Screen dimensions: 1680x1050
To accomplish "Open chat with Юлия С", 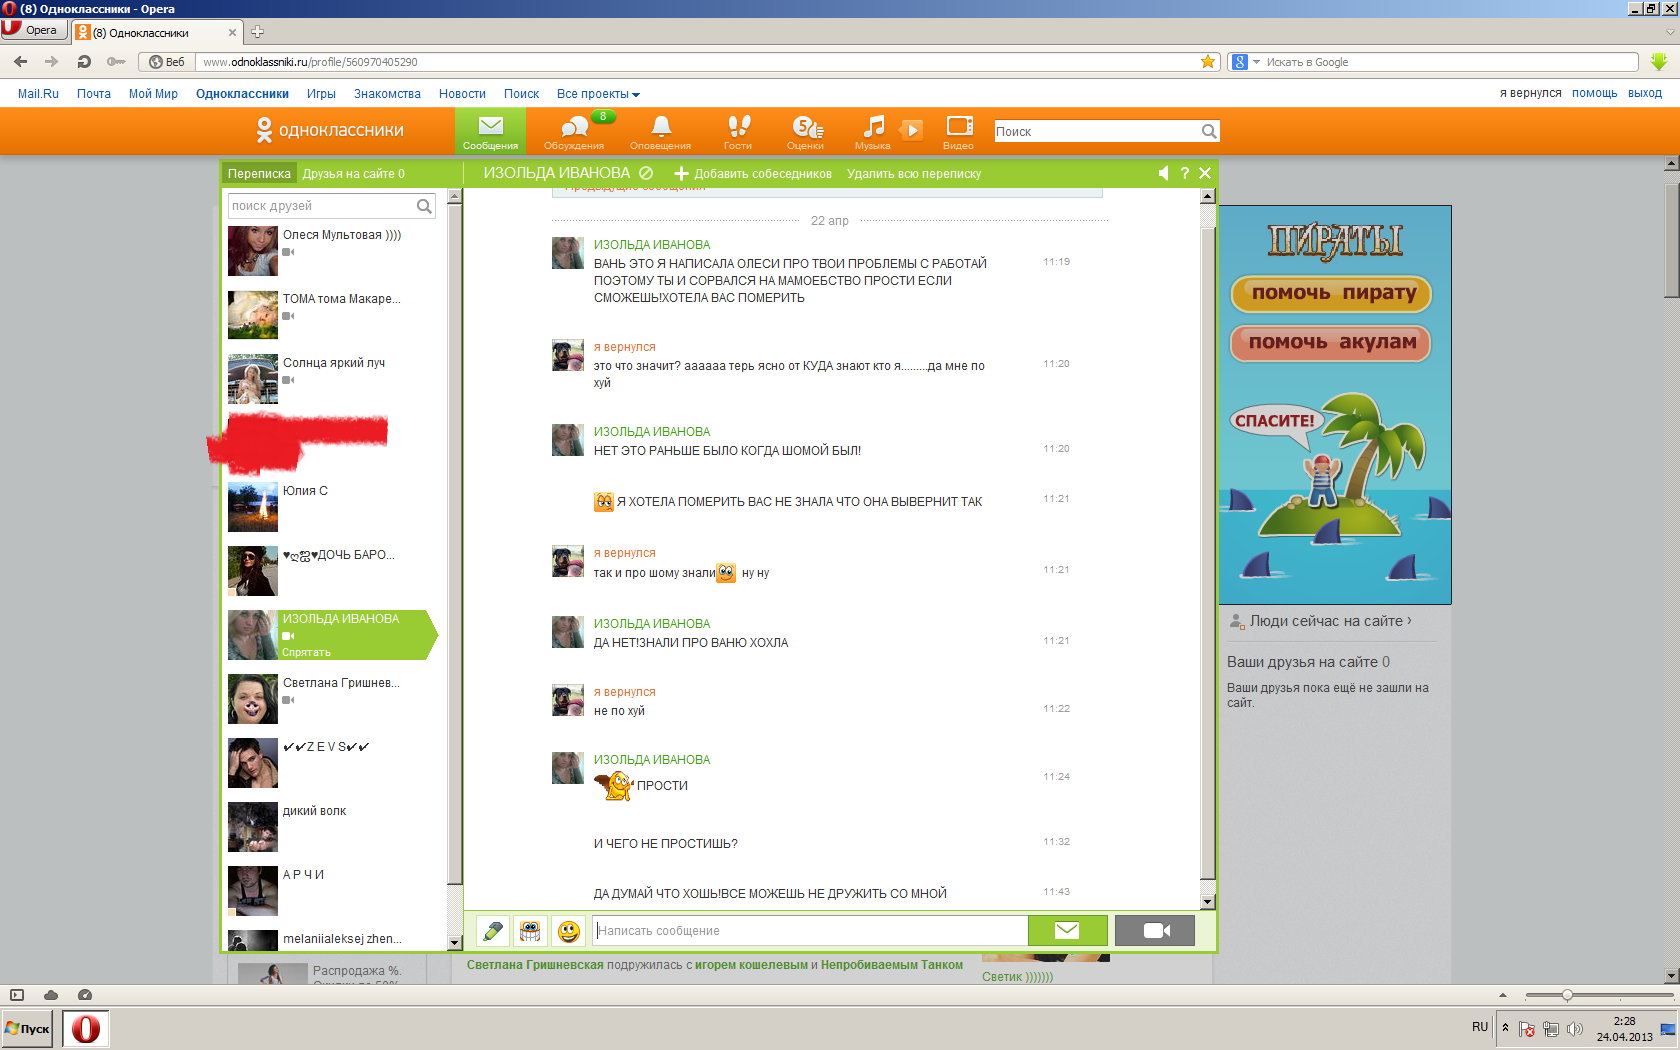I will point(335,506).
